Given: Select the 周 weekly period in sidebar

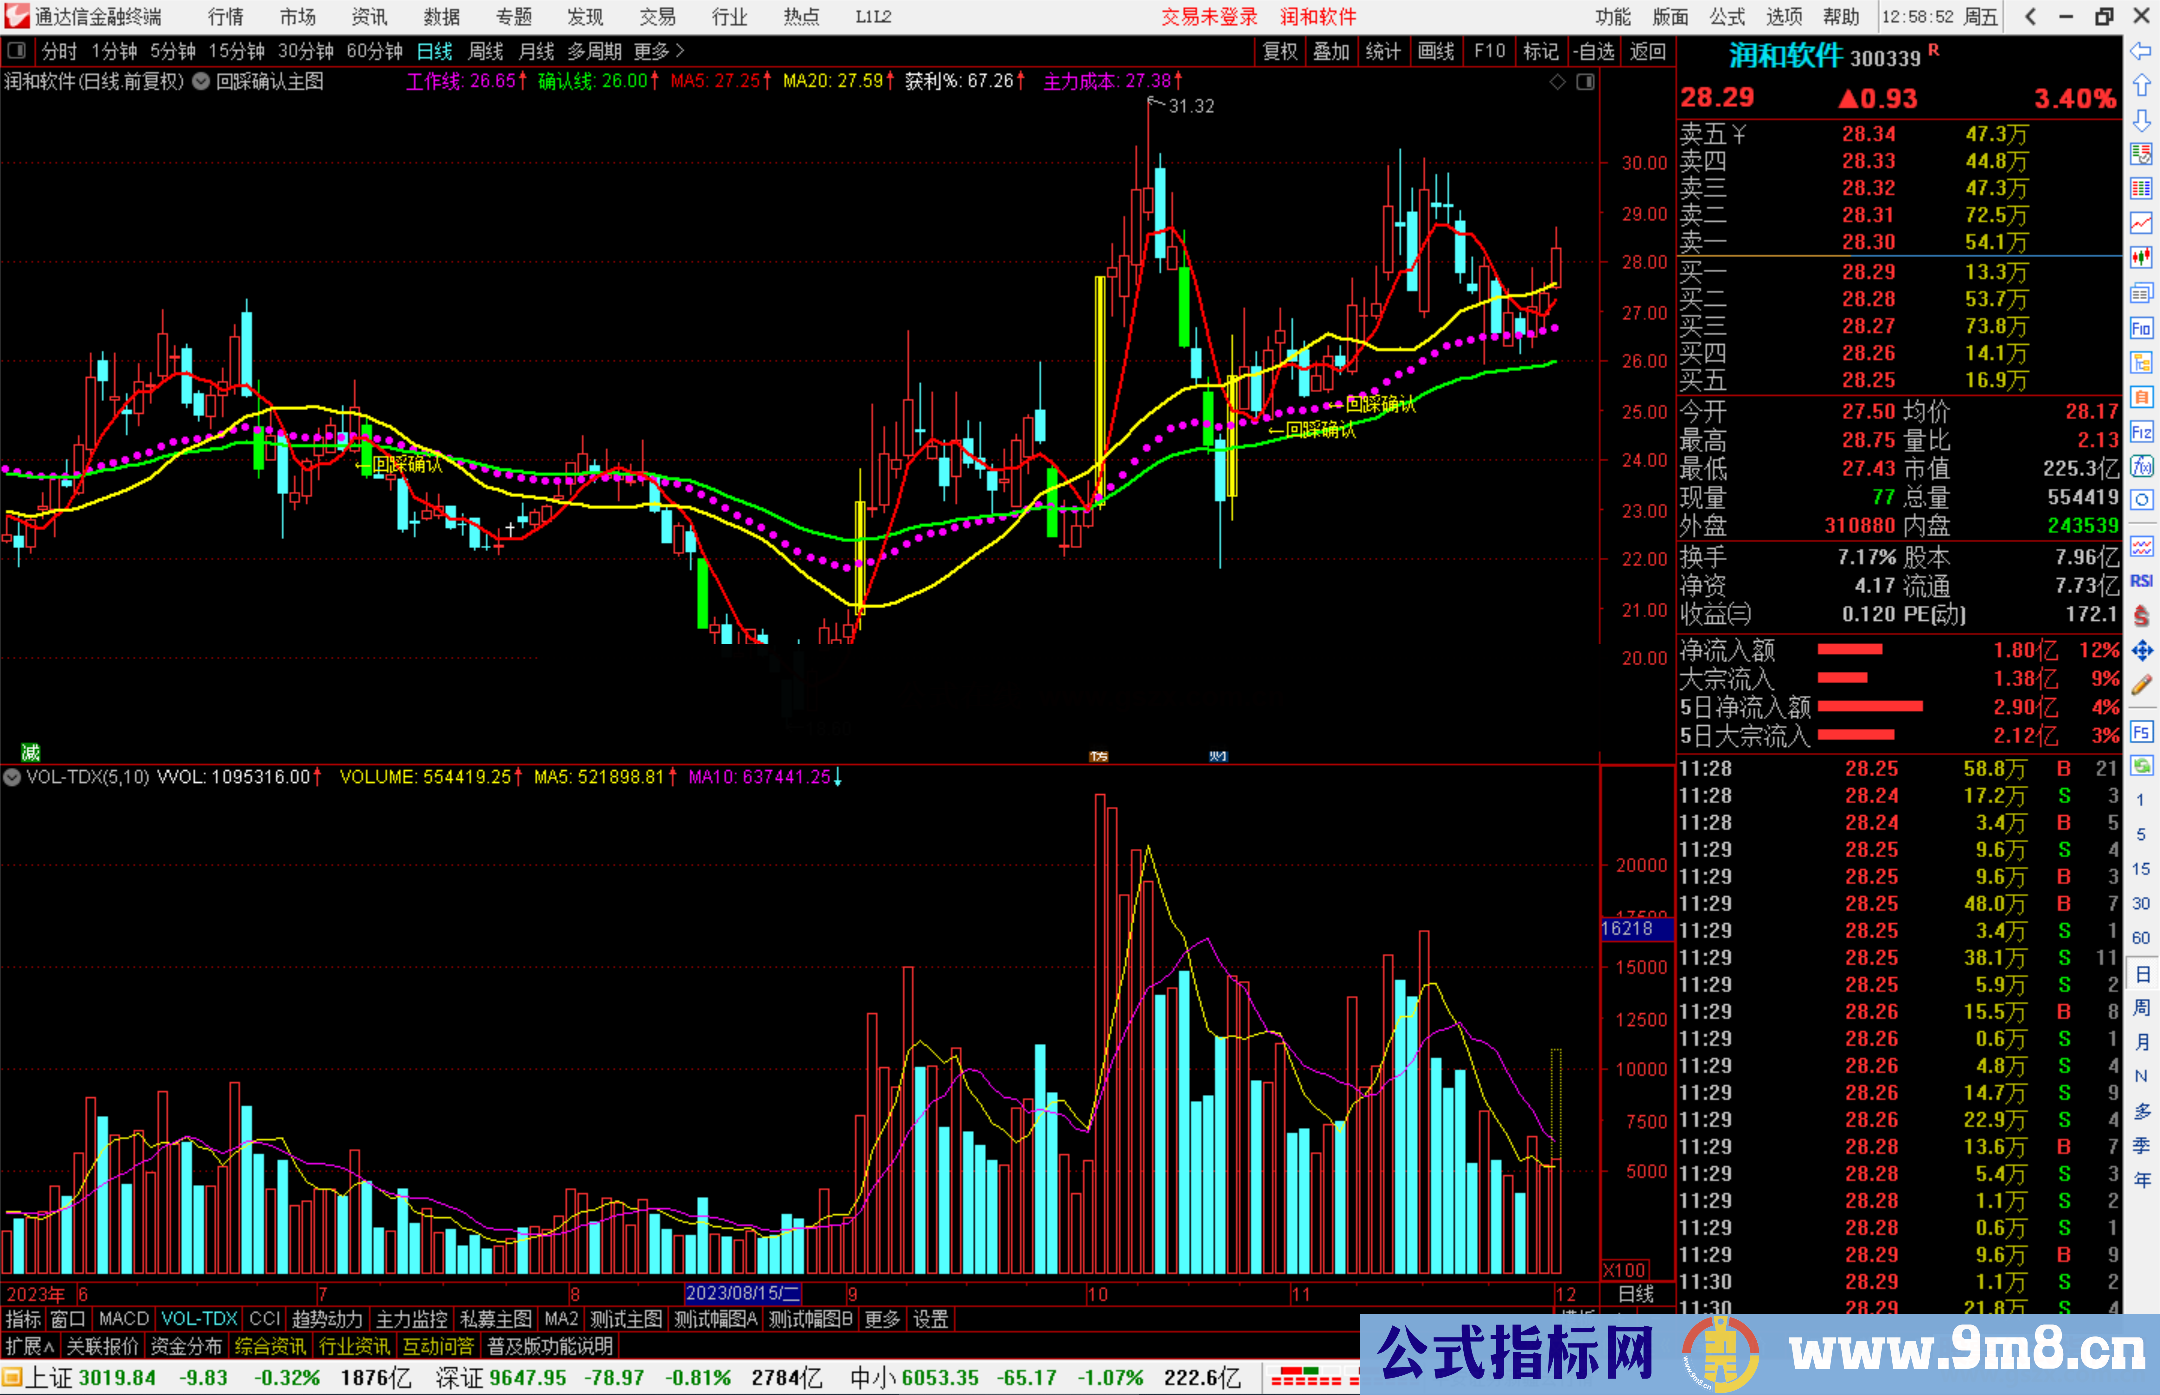Looking at the screenshot, I should 2141,1007.
